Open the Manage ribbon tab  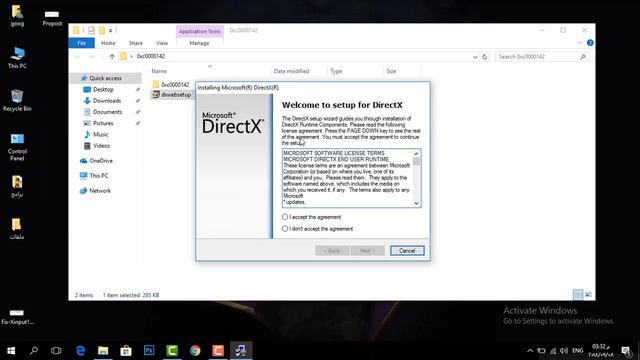(199, 43)
